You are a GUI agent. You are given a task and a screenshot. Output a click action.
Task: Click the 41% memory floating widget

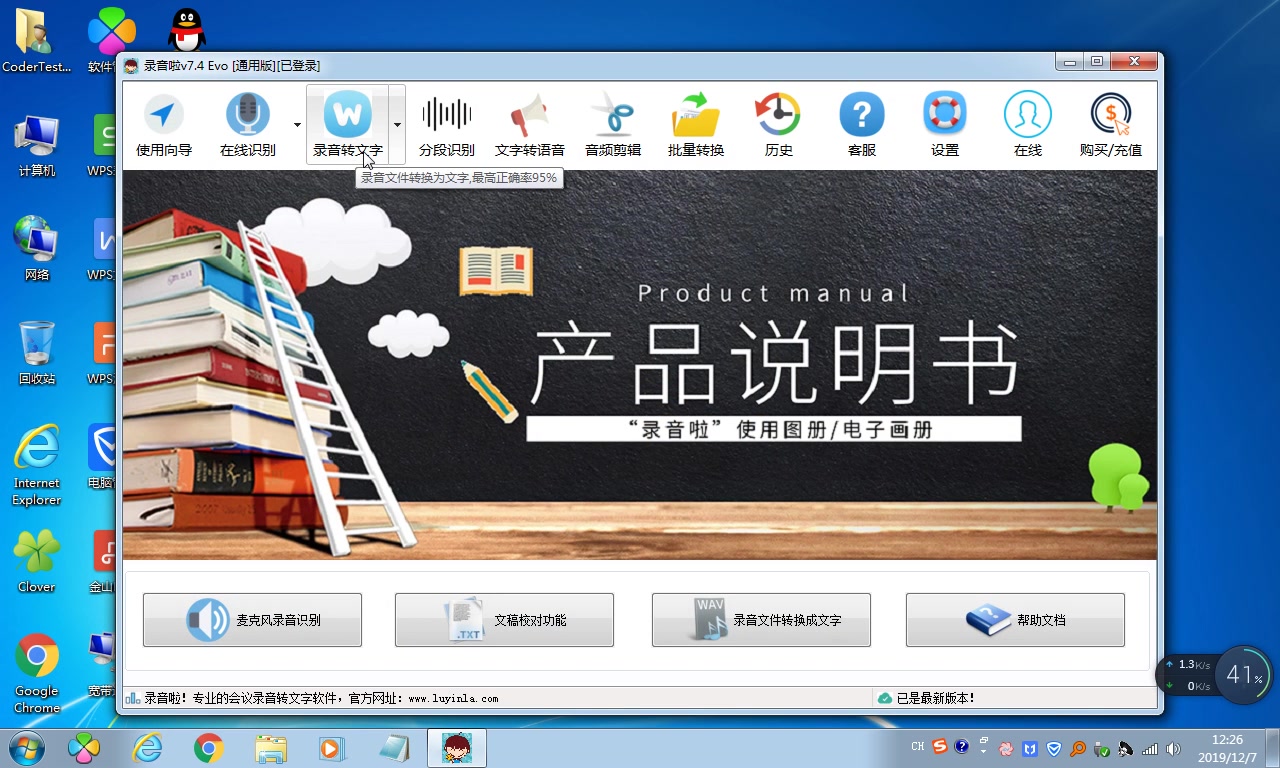coord(1244,675)
